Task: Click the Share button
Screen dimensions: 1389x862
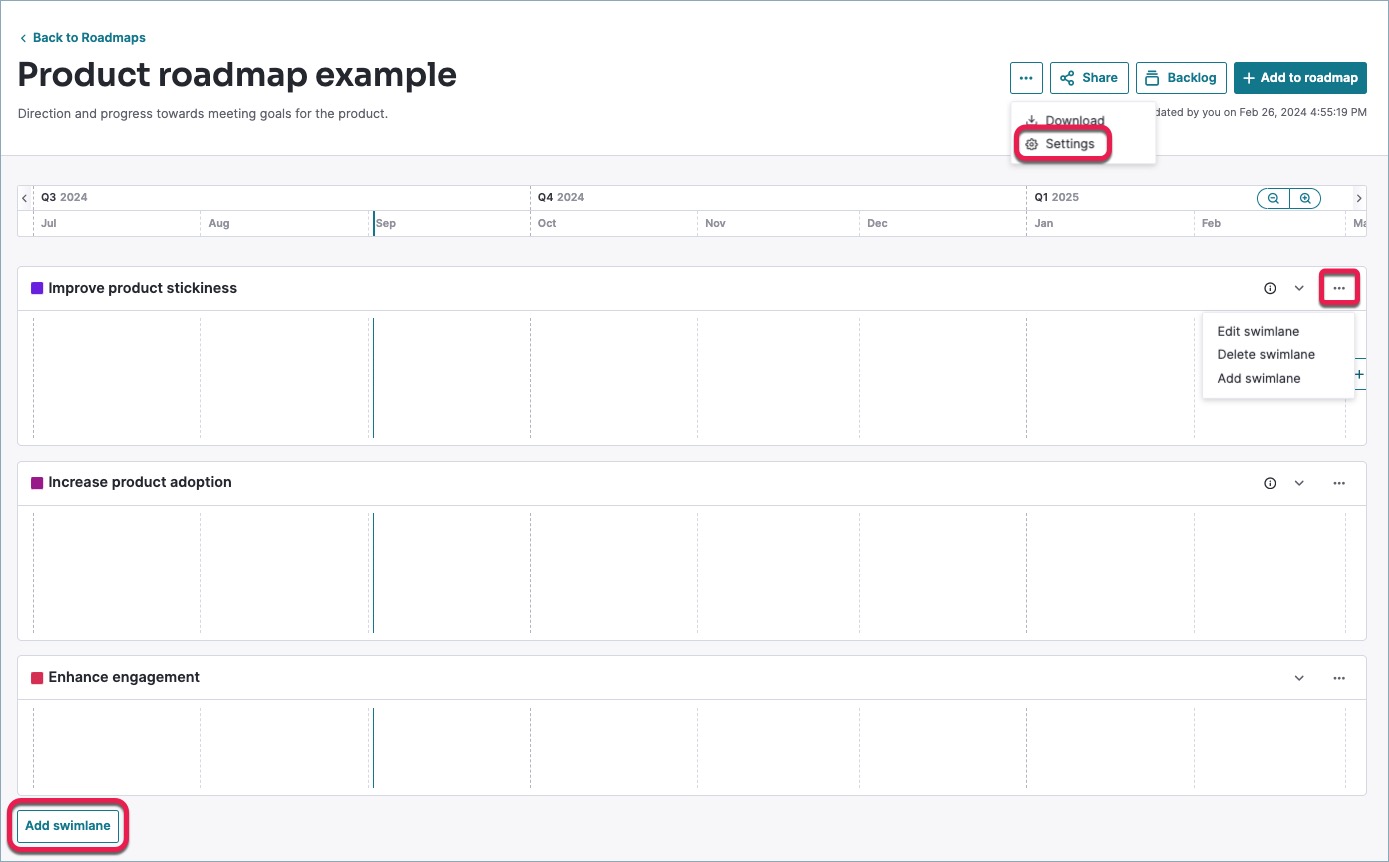Action: (1089, 77)
